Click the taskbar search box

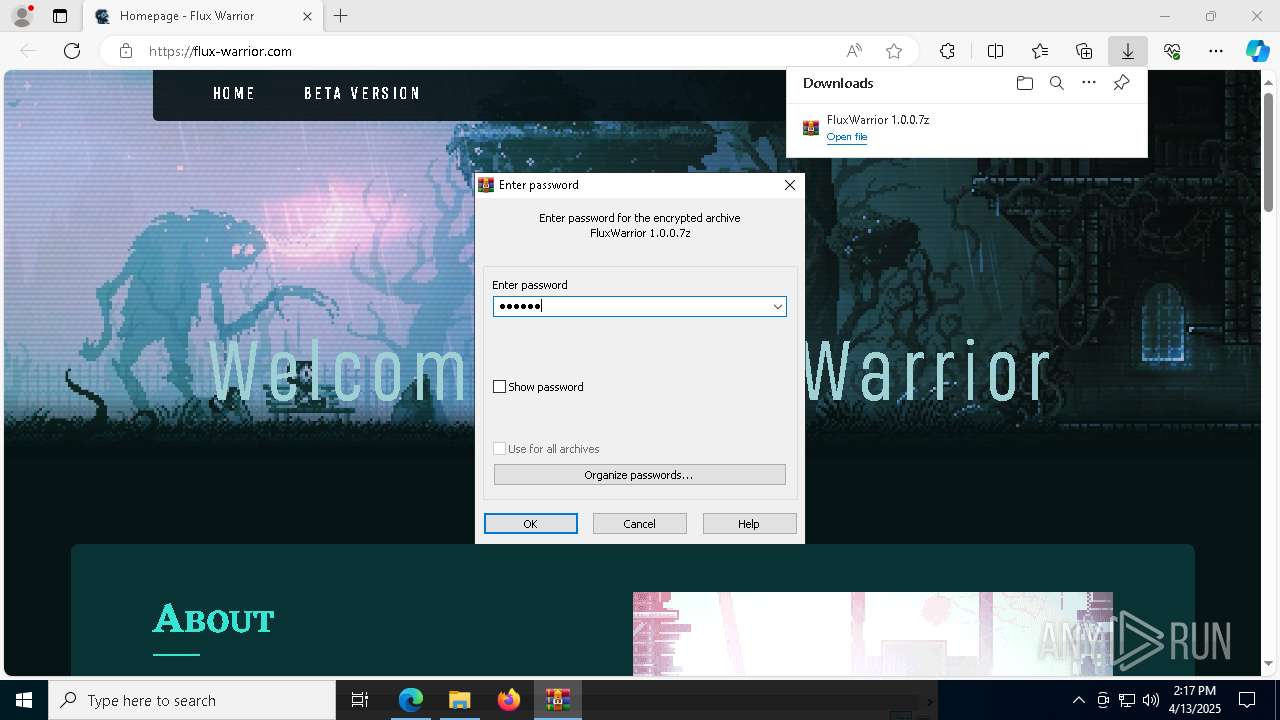(192, 700)
